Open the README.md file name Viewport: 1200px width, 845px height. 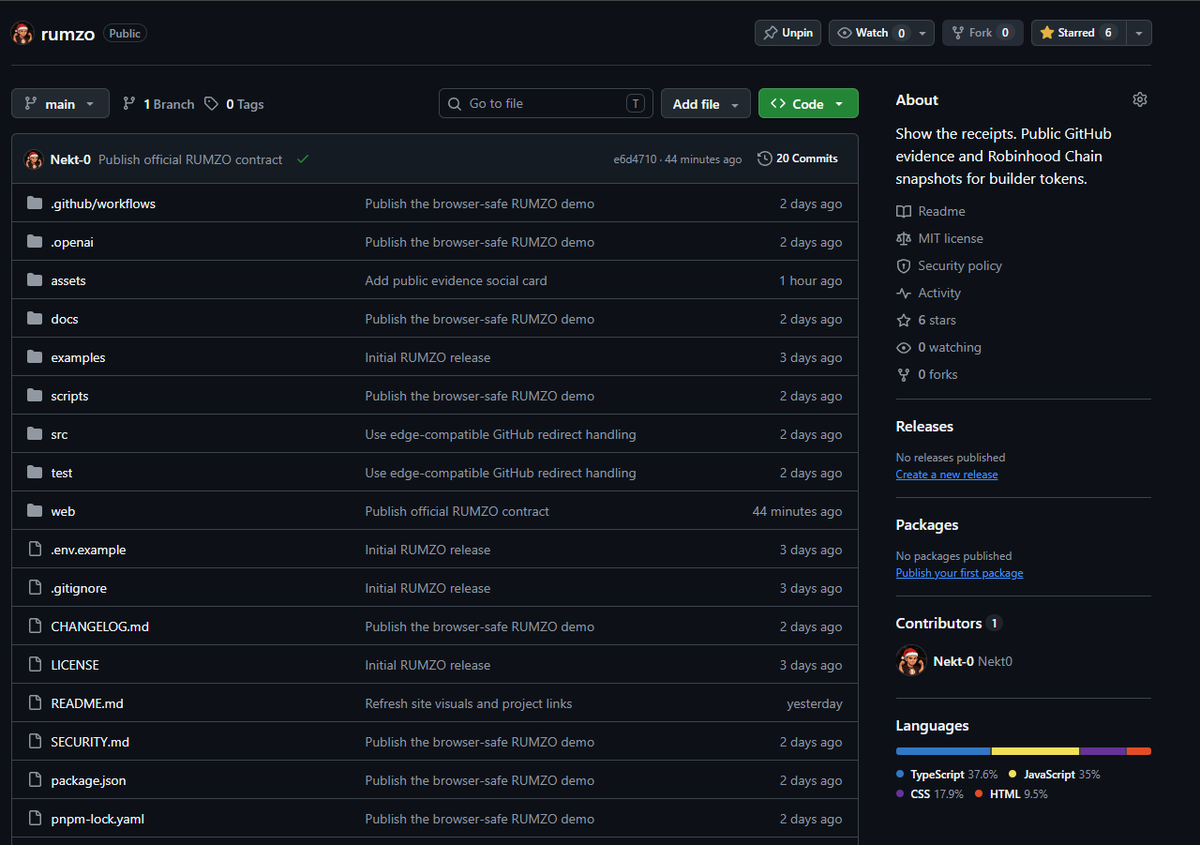87,703
